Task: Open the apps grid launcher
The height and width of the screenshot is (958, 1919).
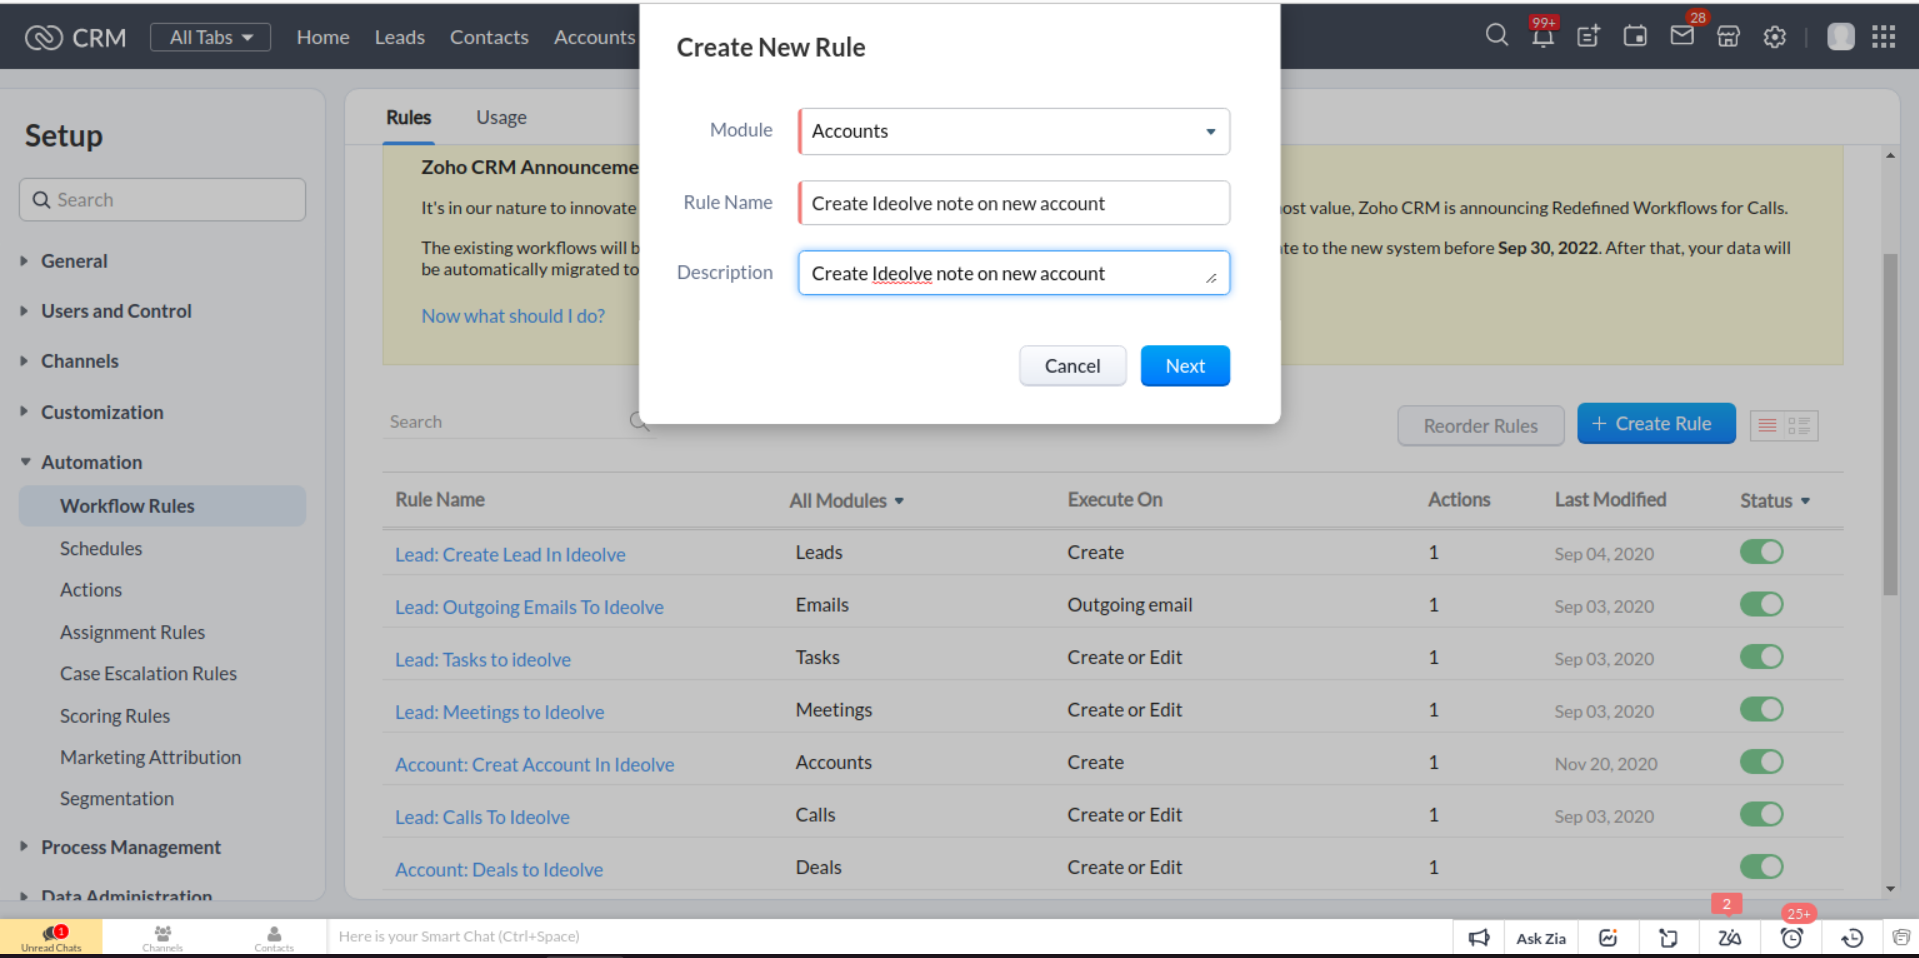Action: click(x=1884, y=37)
